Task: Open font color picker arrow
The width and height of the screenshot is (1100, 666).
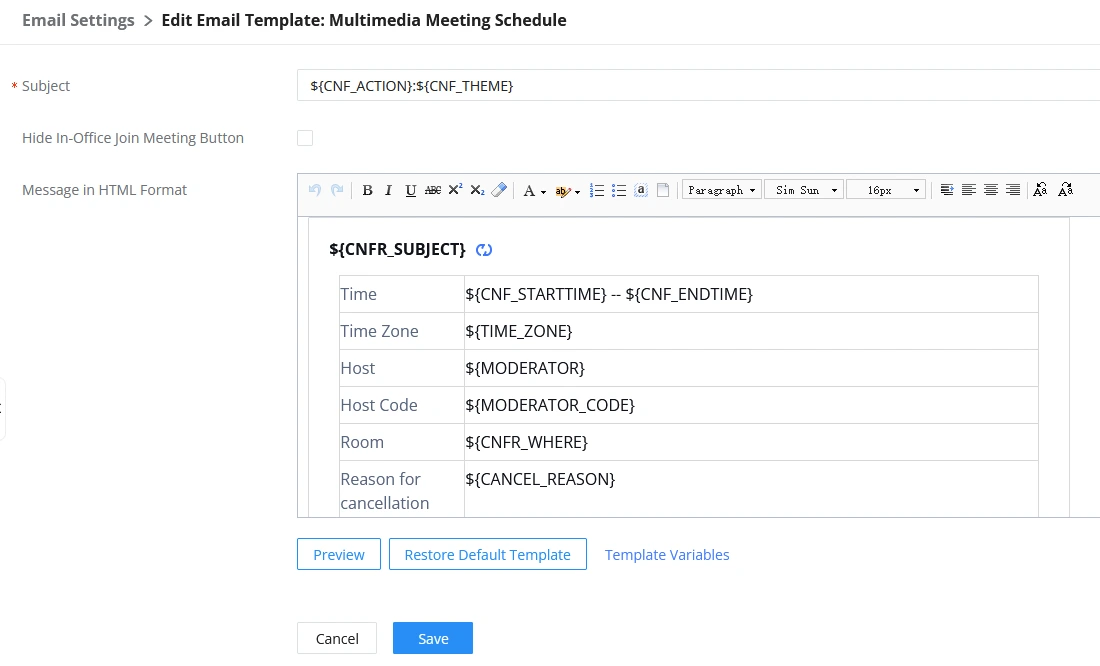Action: [x=544, y=192]
